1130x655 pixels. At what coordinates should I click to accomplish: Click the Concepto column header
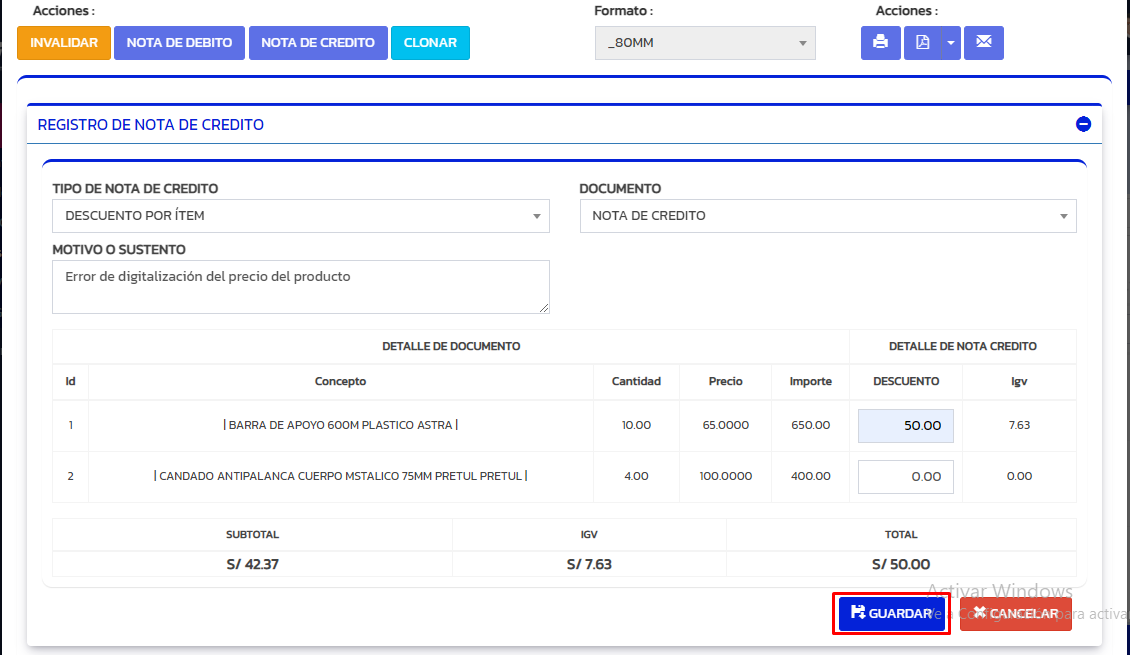tap(340, 381)
